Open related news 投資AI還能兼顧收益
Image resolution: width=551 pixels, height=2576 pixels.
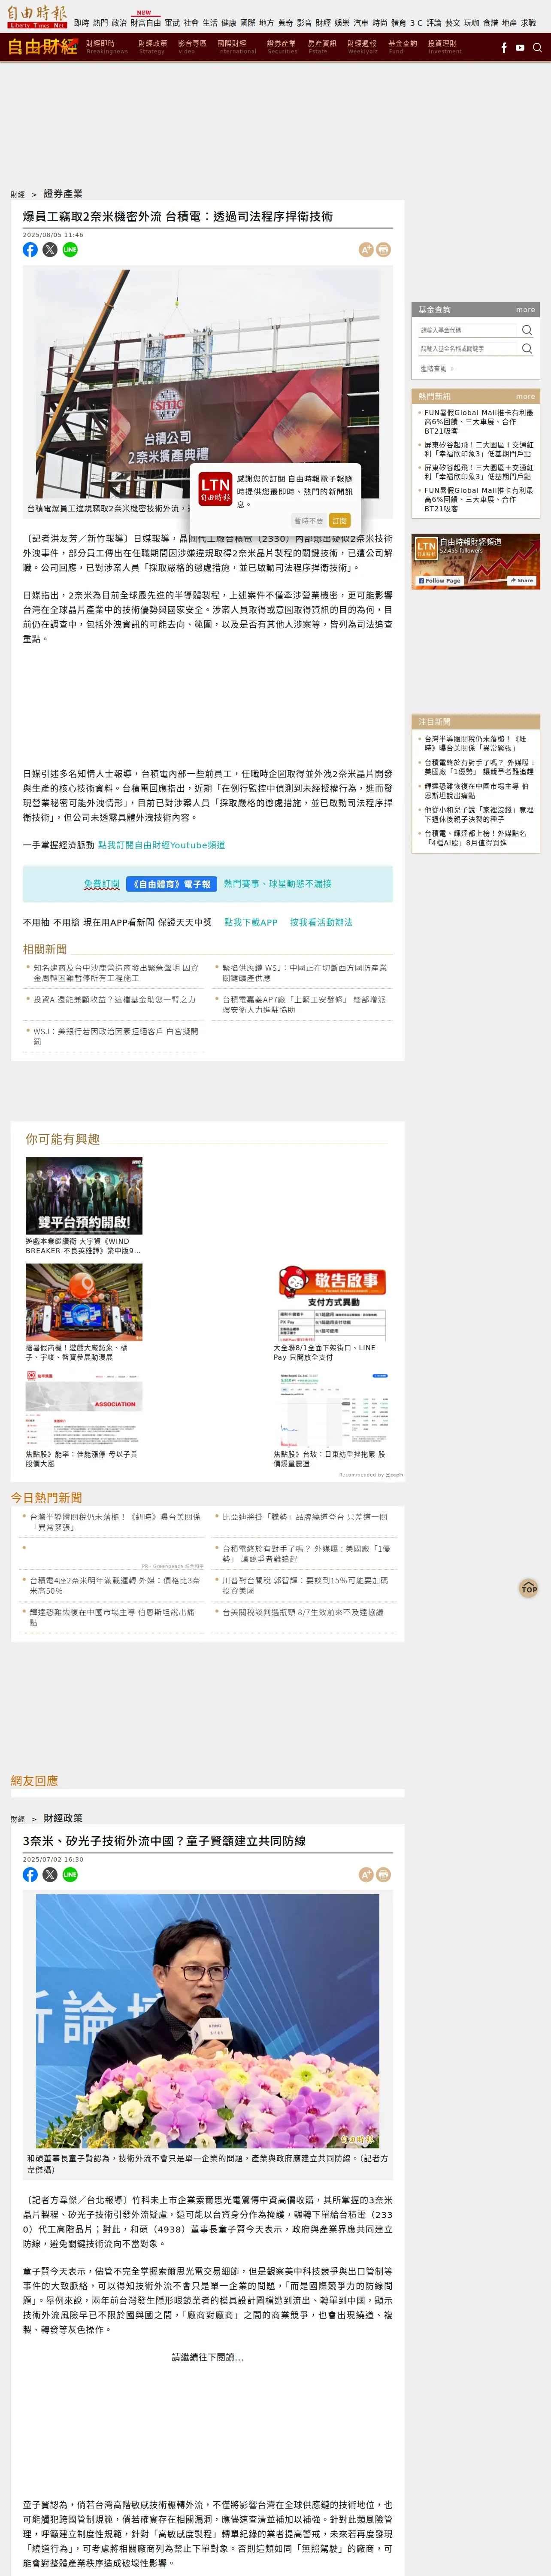[114, 1000]
